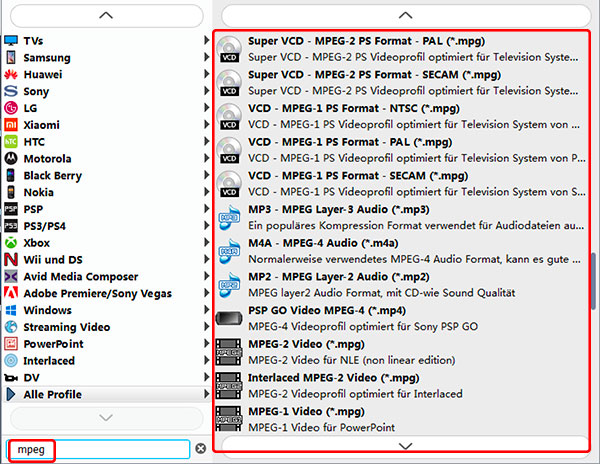The image size is (600, 464).
Task: Click the Sony S logo icon
Action: tap(11, 91)
